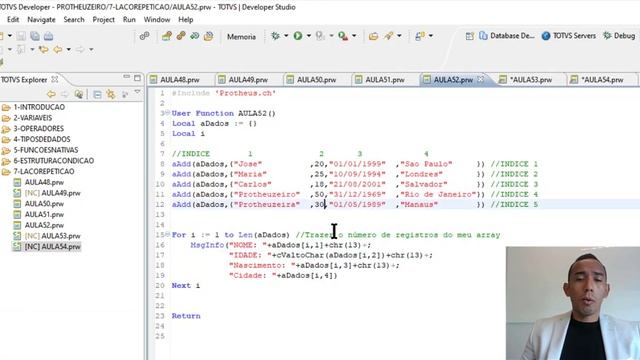Open the Window menu
The height and width of the screenshot is (360, 640).
point(157,20)
